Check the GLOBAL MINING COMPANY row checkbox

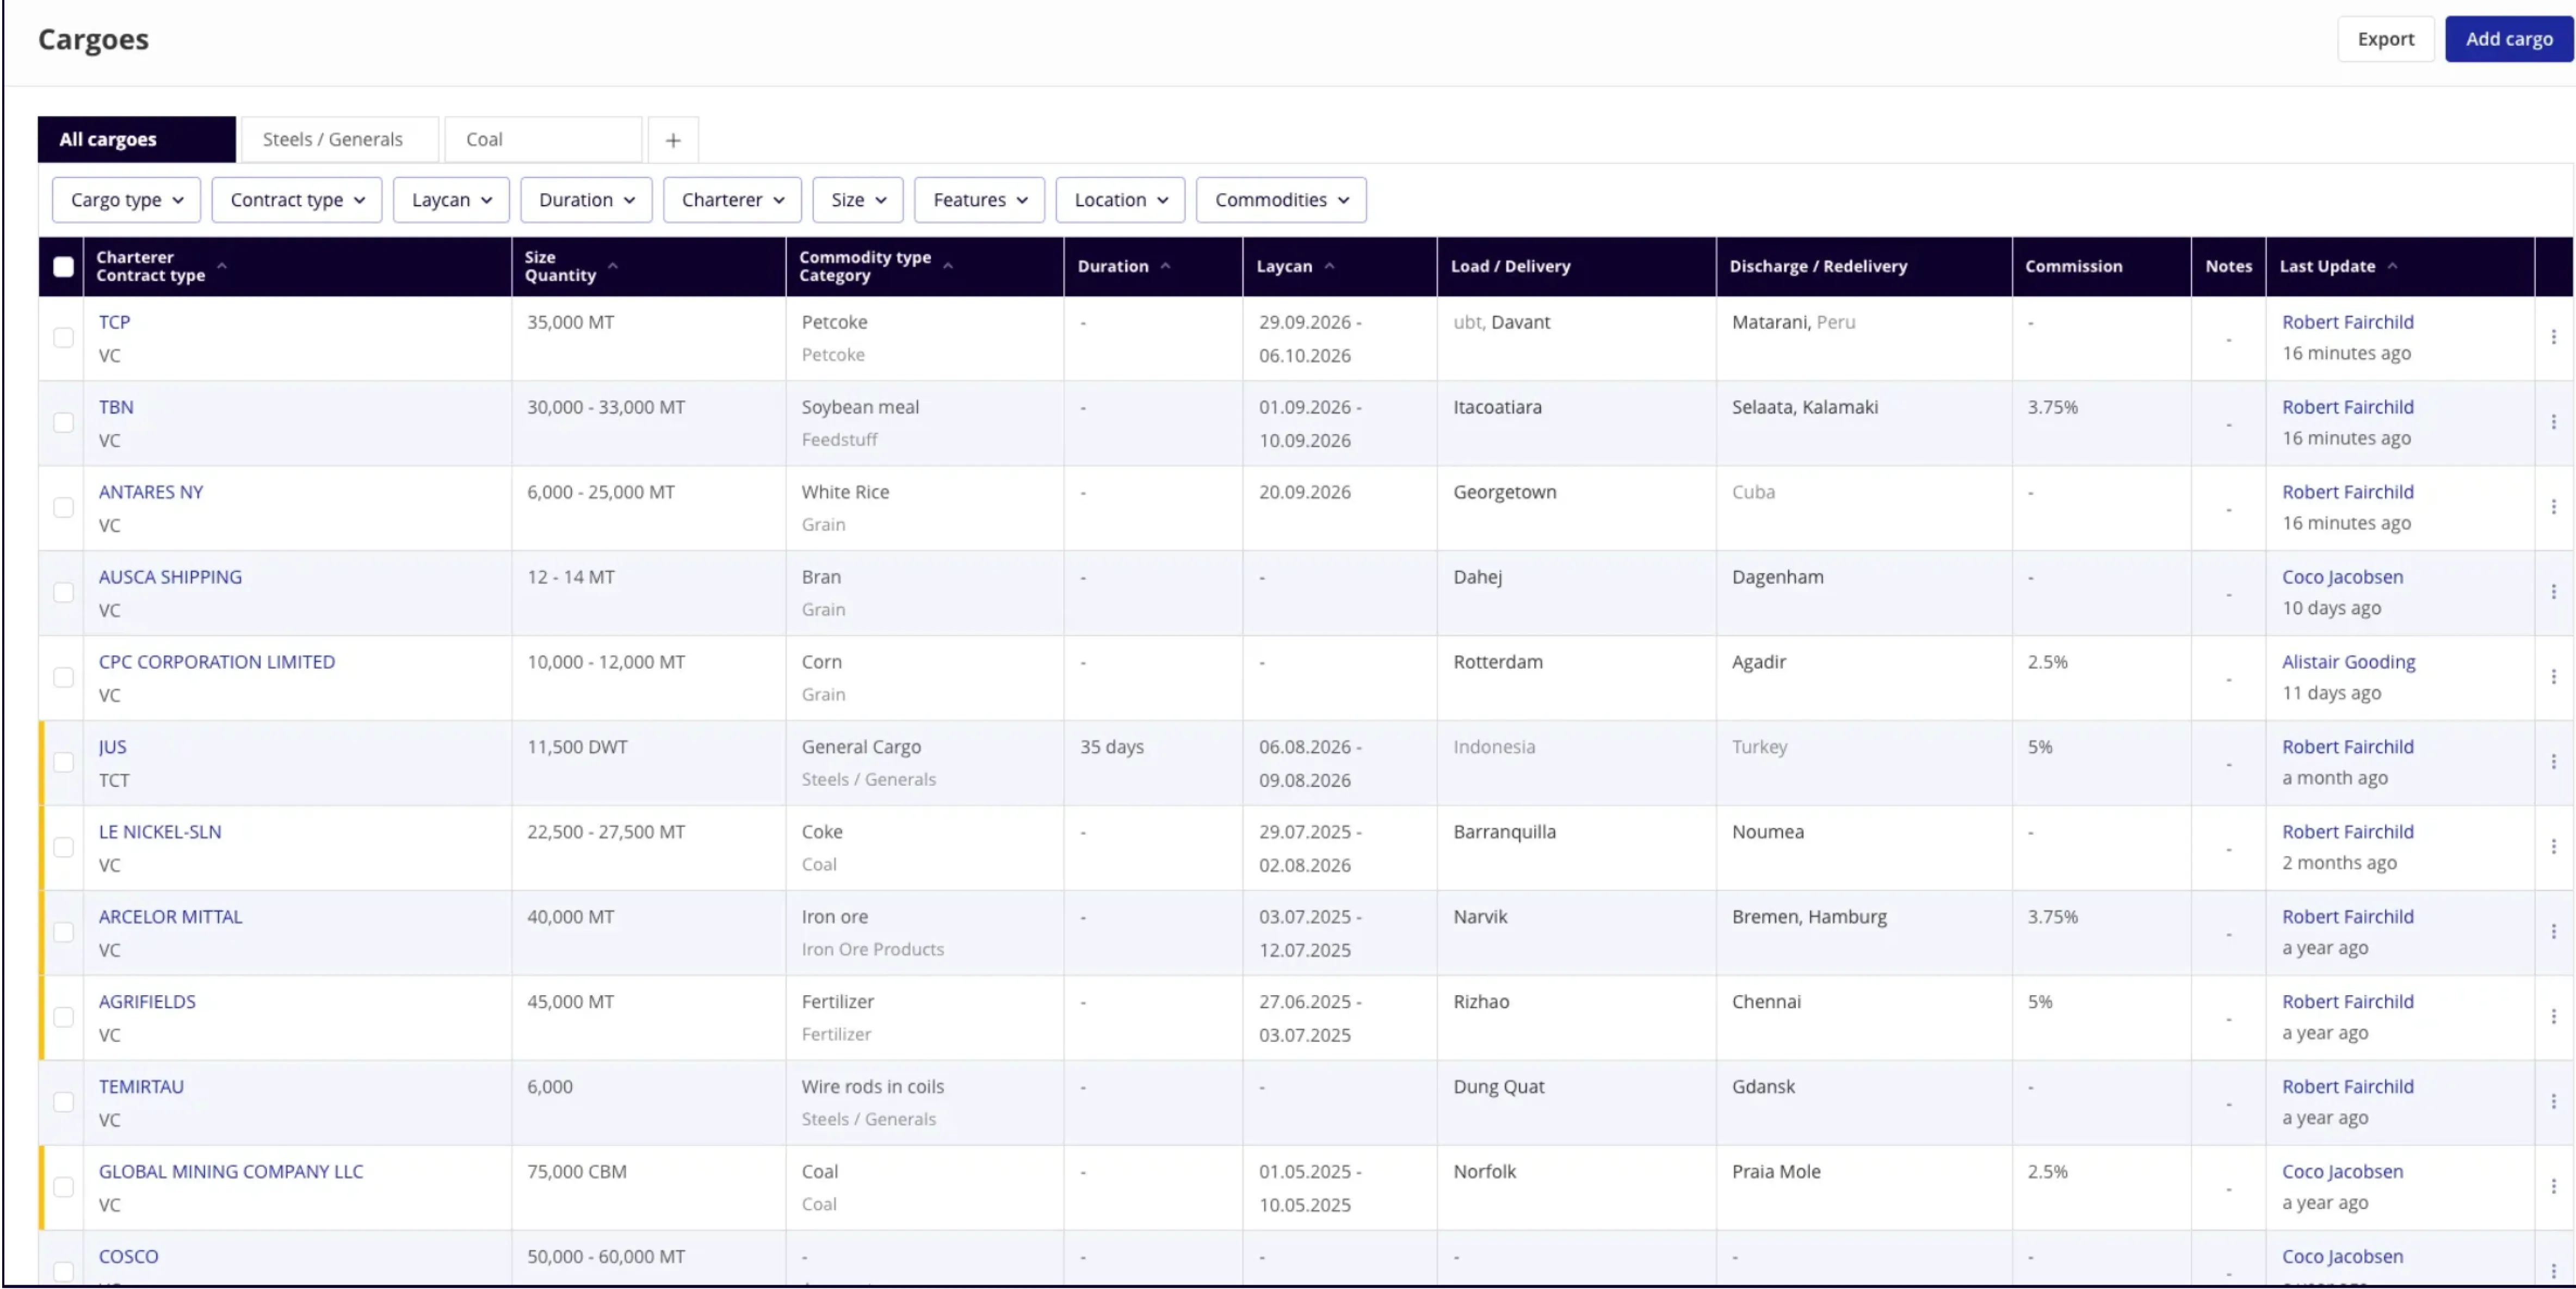coord(63,1188)
